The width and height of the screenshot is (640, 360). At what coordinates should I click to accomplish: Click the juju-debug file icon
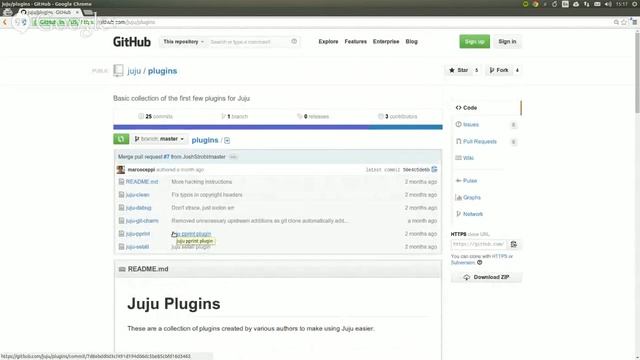point(121,208)
